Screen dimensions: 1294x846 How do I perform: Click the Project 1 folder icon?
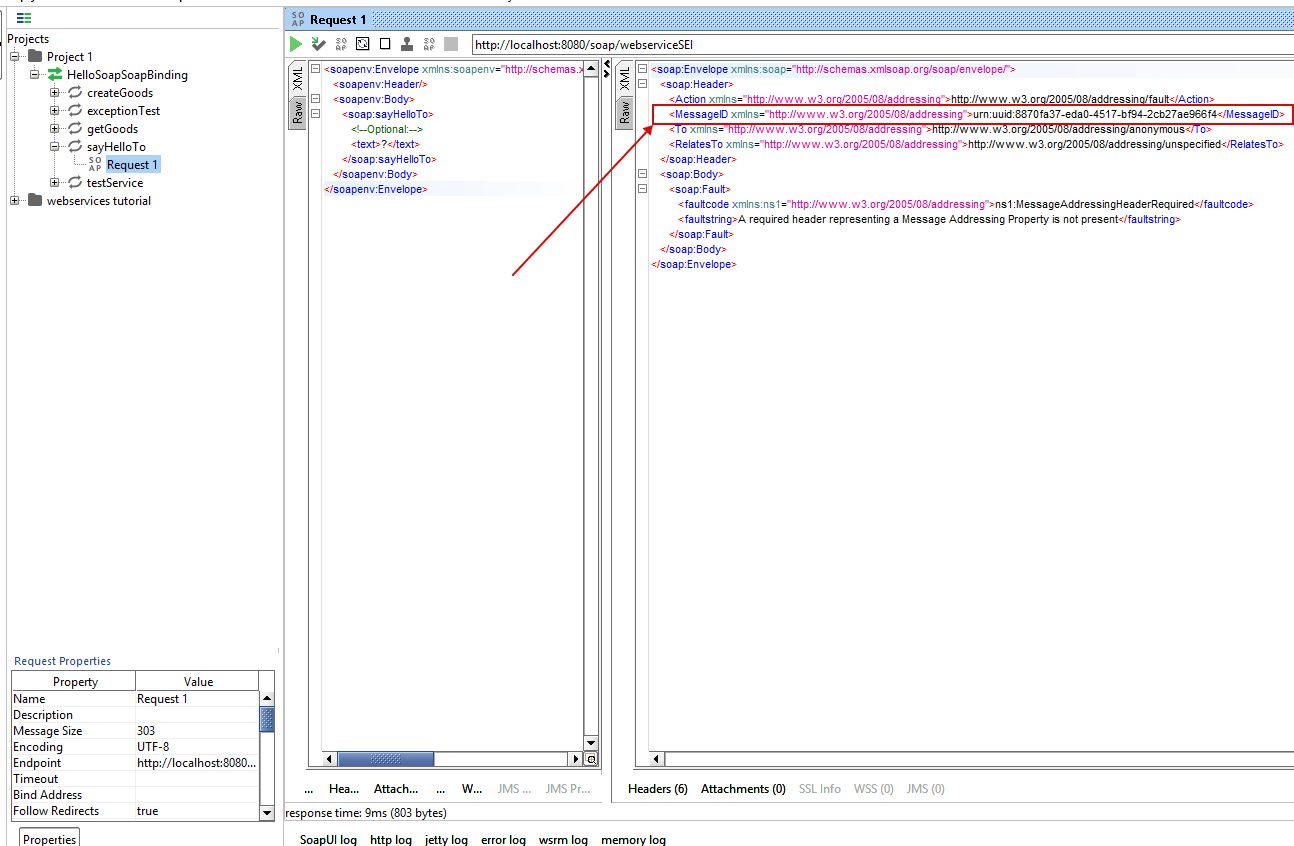(36, 56)
